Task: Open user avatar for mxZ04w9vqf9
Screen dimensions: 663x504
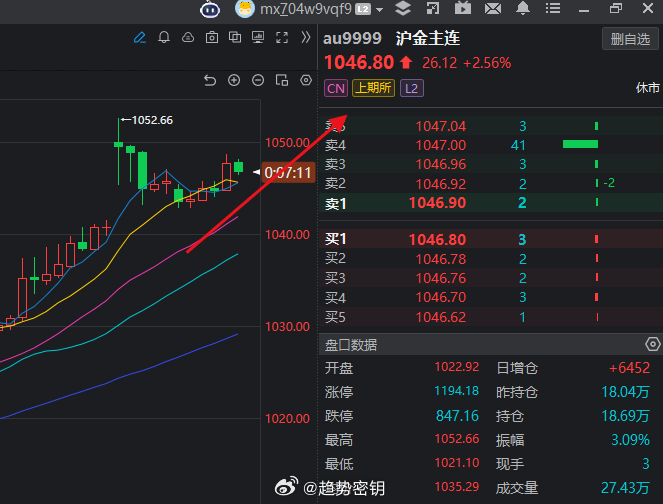Action: click(245, 8)
